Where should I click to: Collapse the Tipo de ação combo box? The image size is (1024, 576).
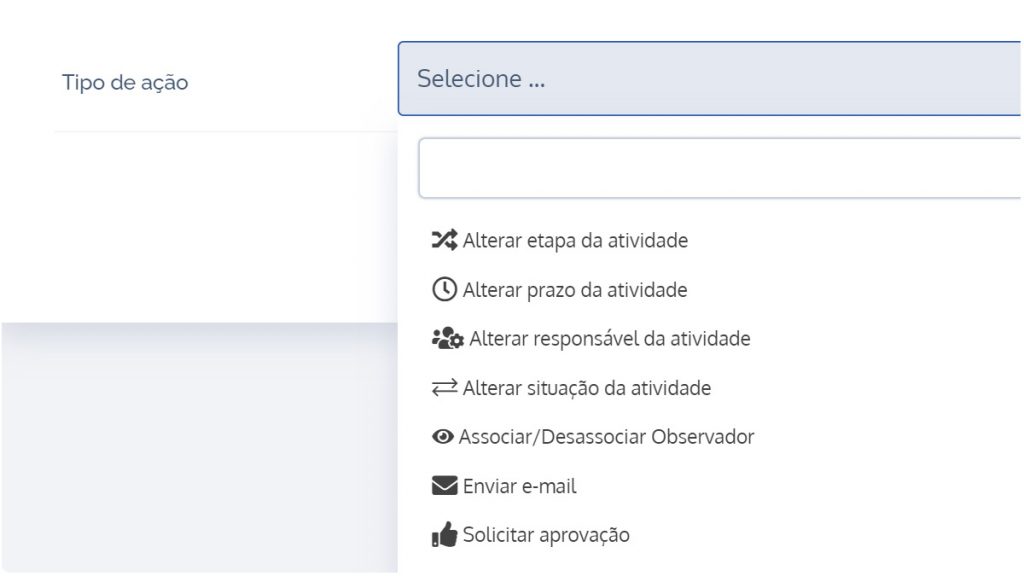709,78
